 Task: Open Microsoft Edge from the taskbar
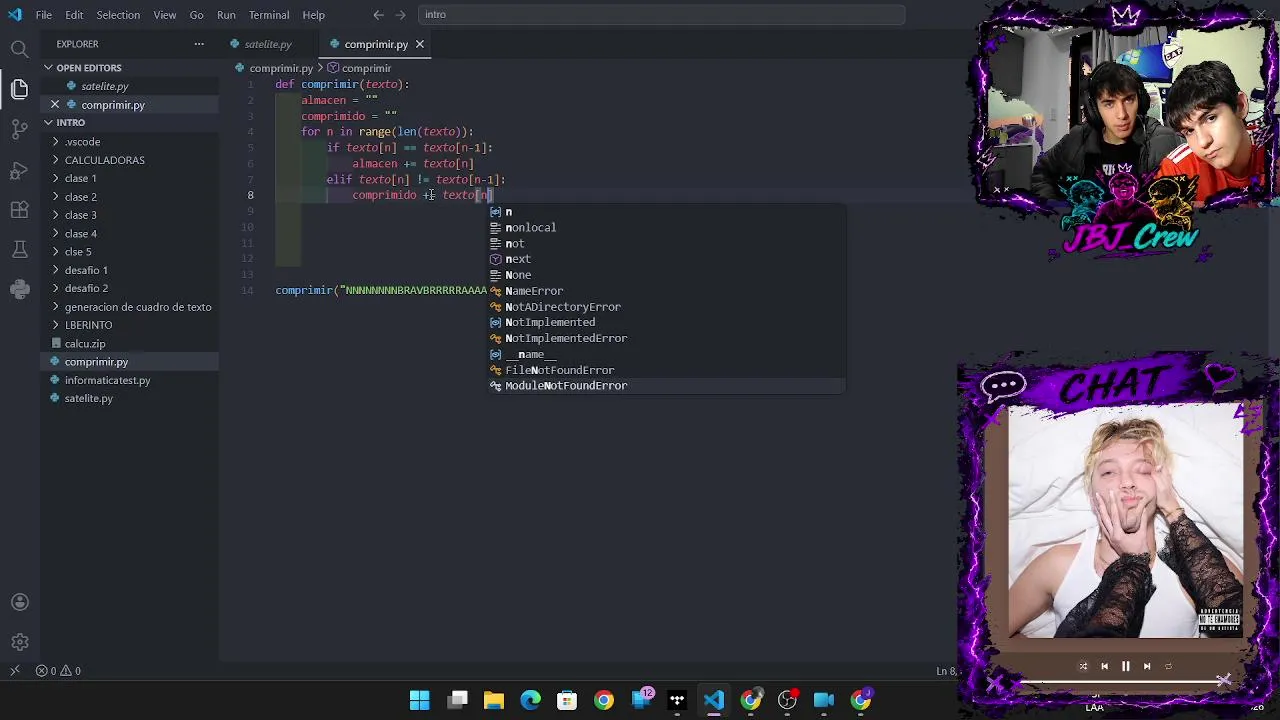[x=530, y=700]
